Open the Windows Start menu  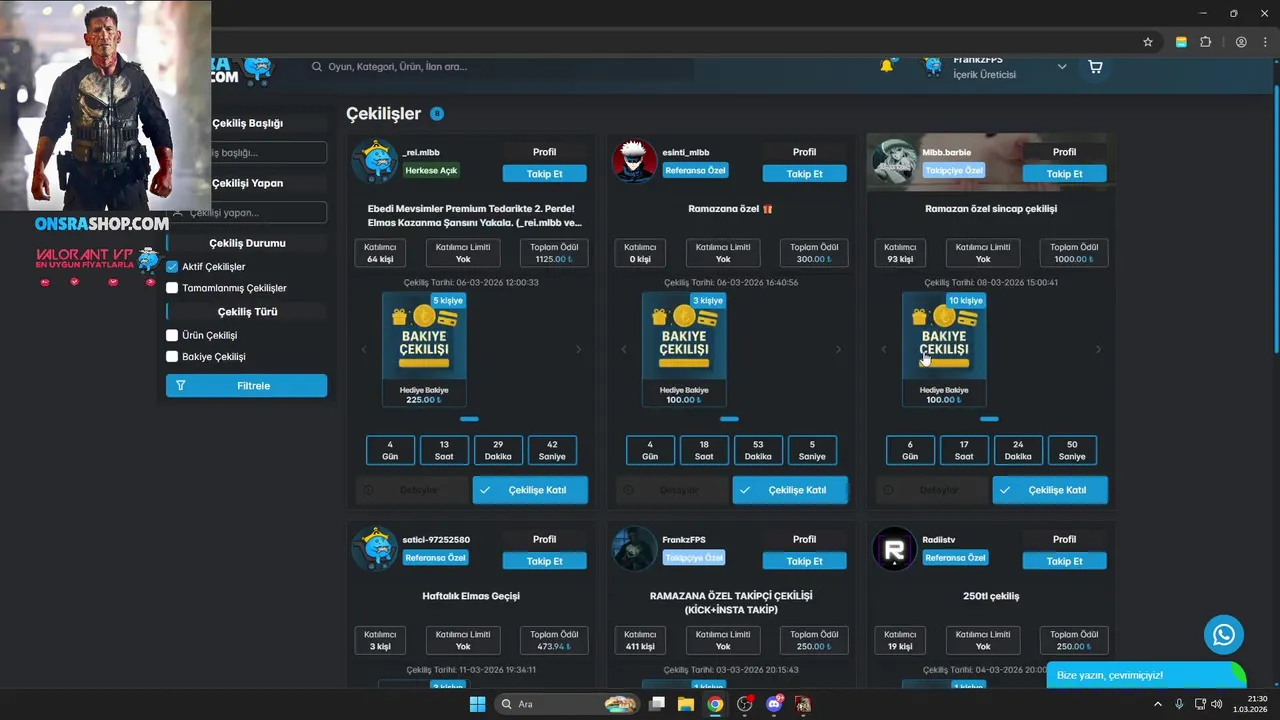[x=477, y=704]
